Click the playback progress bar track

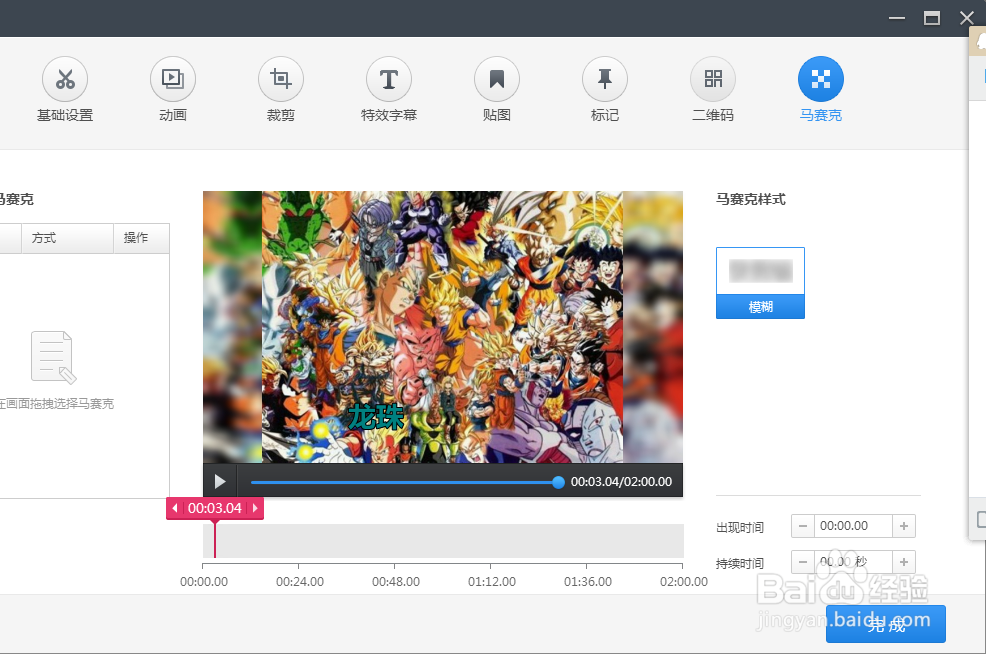tap(402, 482)
